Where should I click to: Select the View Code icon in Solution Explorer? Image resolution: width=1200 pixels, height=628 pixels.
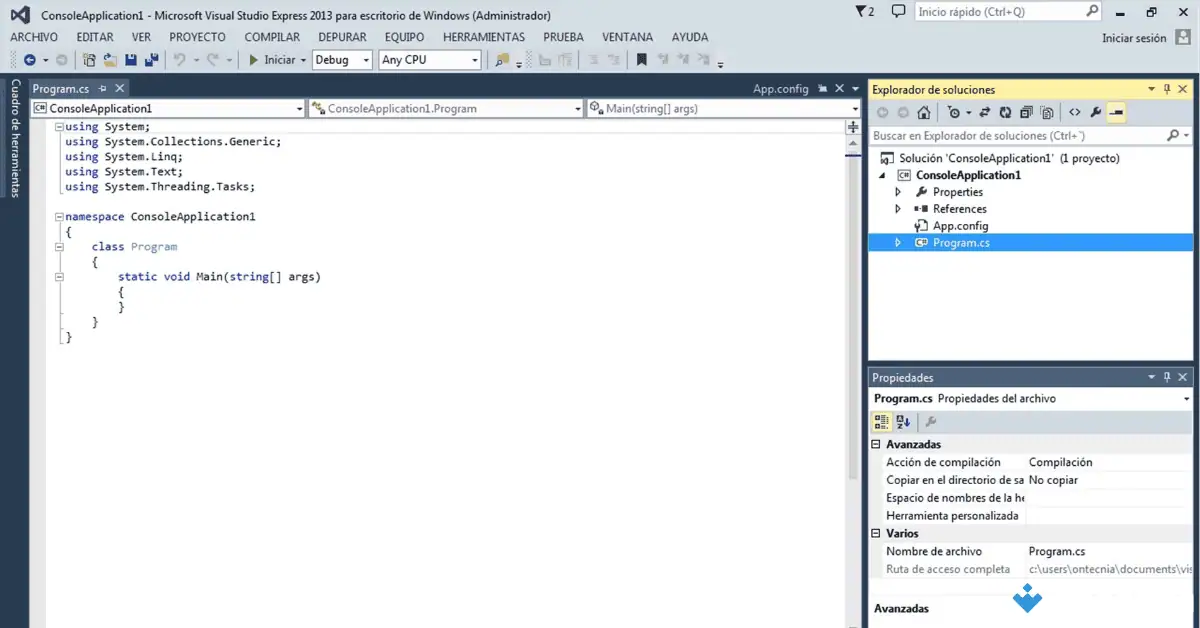click(1073, 112)
